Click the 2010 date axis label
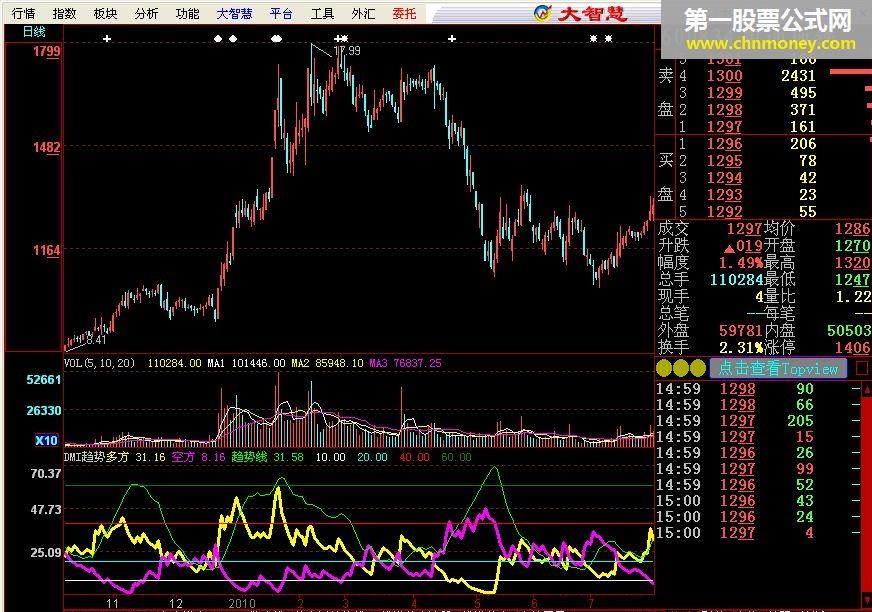Image resolution: width=872 pixels, height=612 pixels. click(242, 604)
